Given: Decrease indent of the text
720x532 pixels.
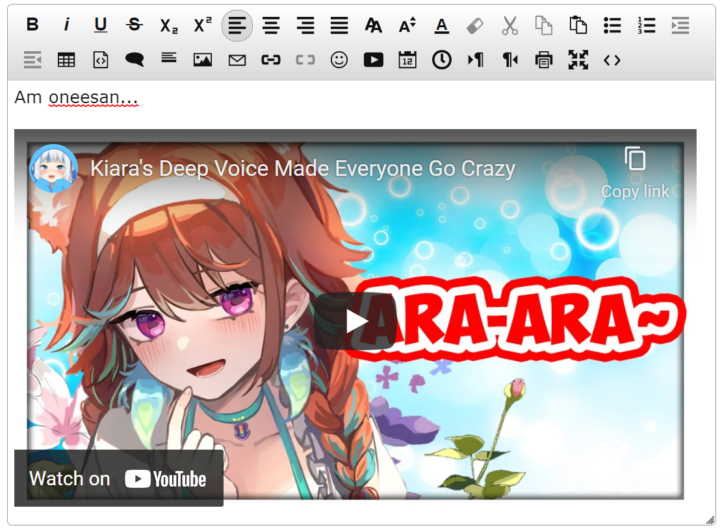Looking at the screenshot, I should [x=32, y=60].
